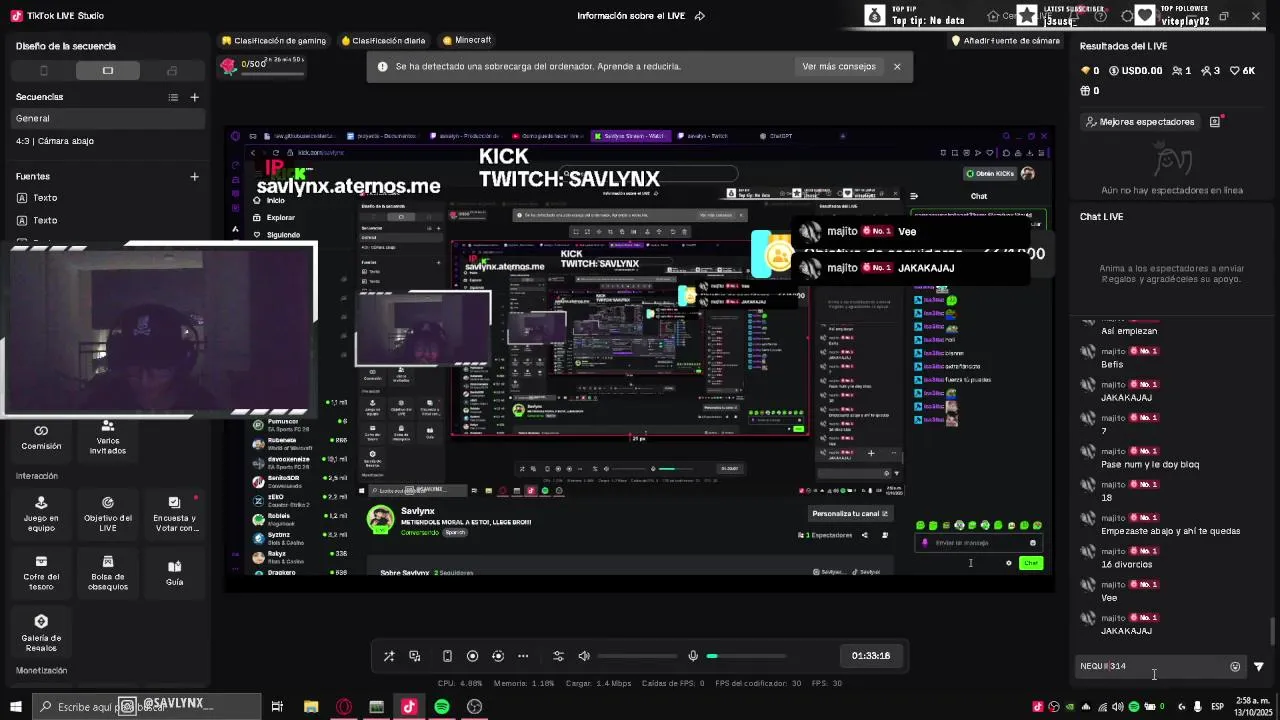Open Mejores espectadores panel
Image resolution: width=1280 pixels, height=720 pixels.
pyautogui.click(x=1140, y=122)
